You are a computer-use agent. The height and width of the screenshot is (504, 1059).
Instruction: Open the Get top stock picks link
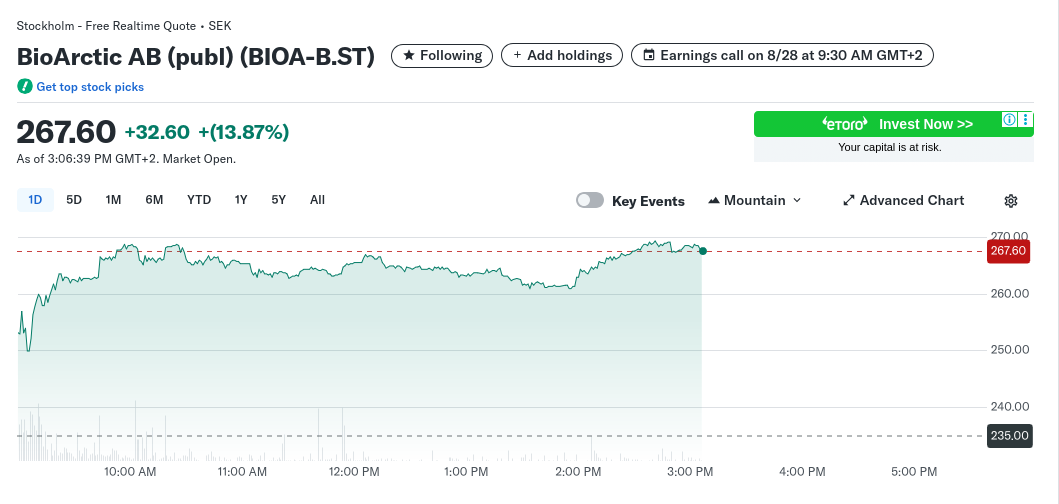(90, 87)
